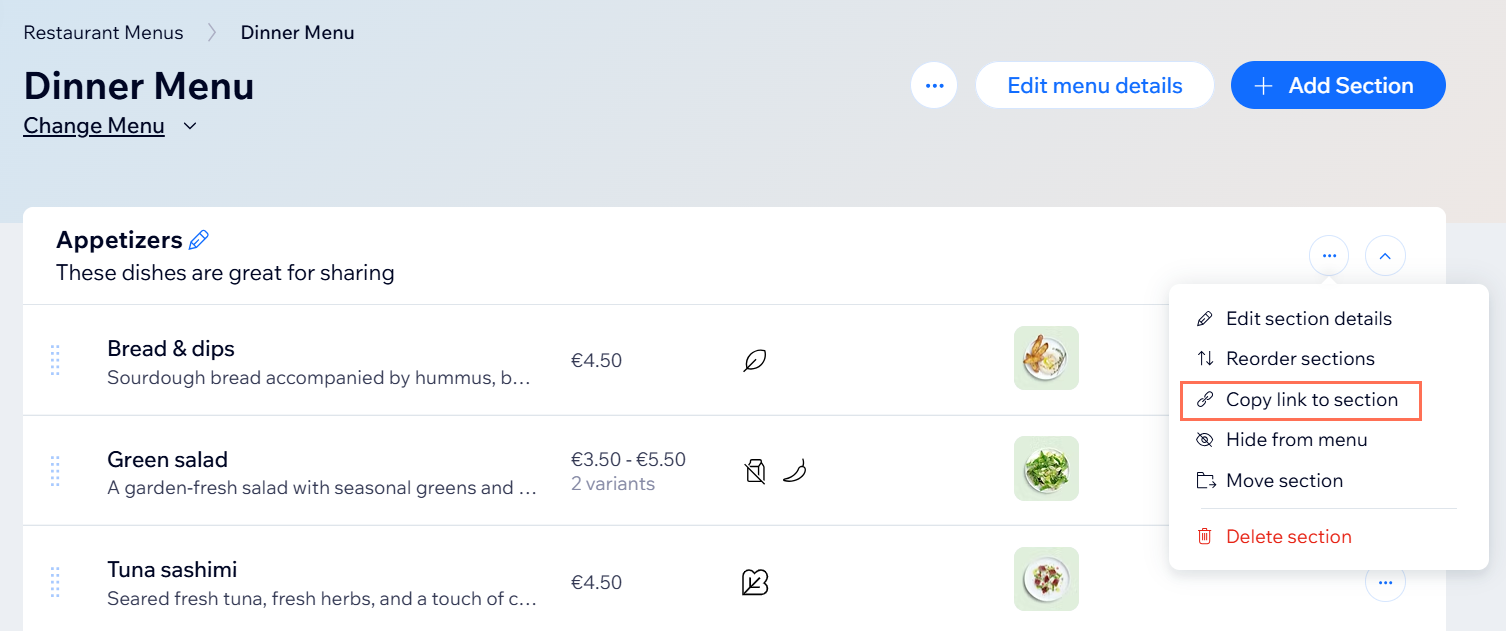Go to Restaurant Menus breadcrumb link

point(104,33)
